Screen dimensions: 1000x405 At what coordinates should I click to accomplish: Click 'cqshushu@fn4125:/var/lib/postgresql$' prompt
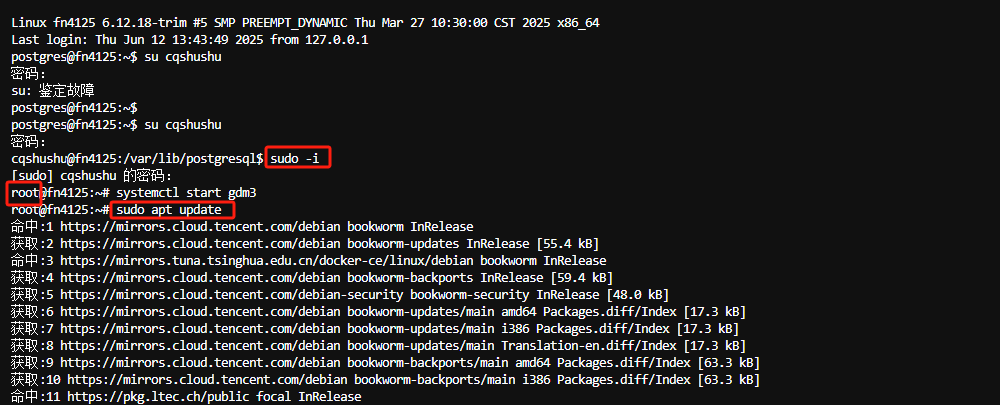tap(137, 159)
